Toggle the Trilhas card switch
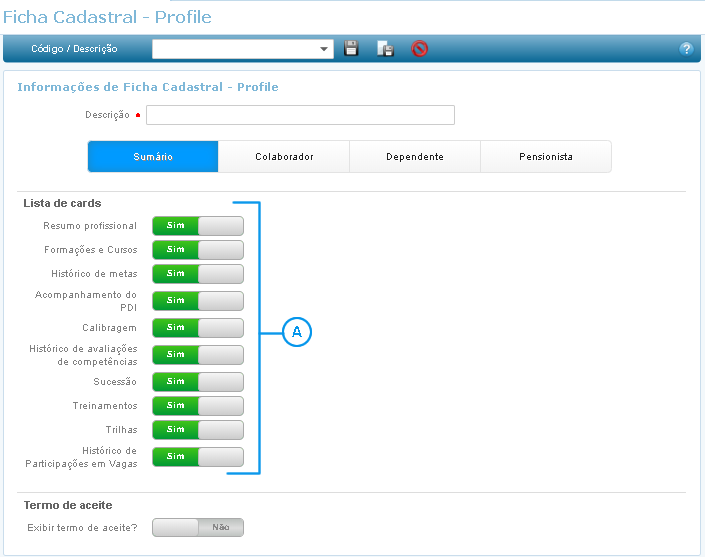Viewport: 705px width, 557px height. pyautogui.click(x=198, y=429)
